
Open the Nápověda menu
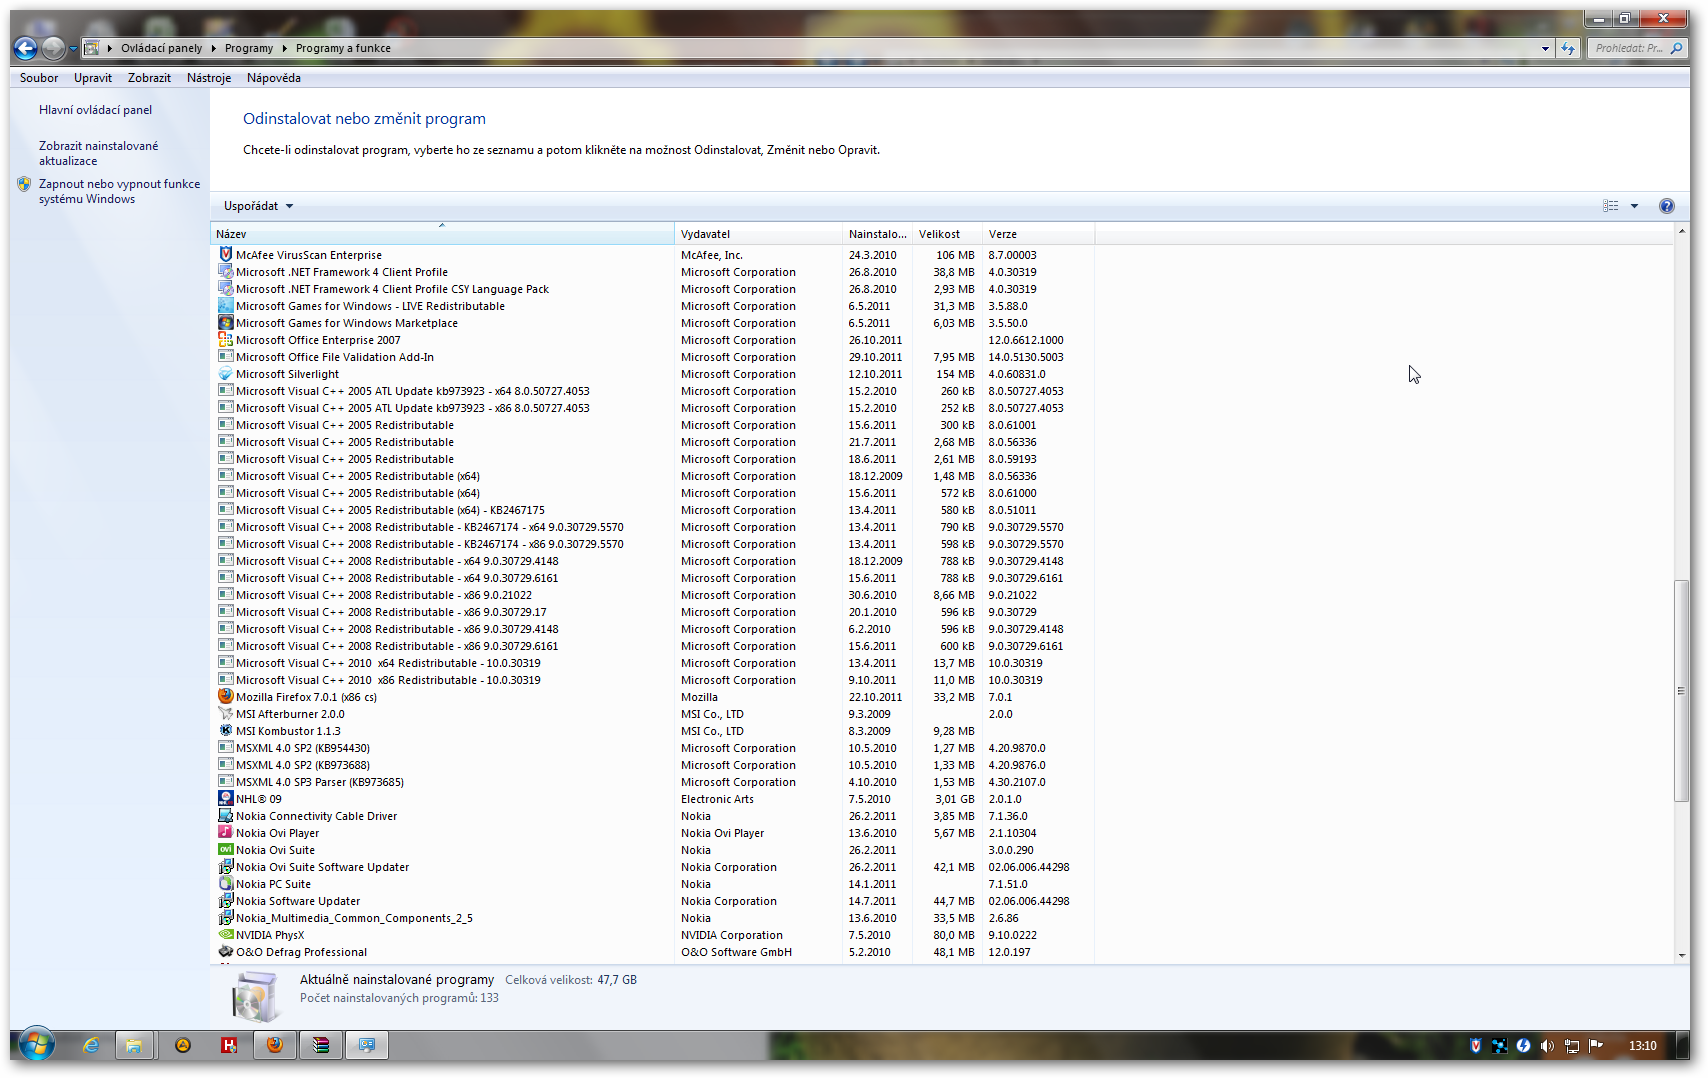coord(274,78)
